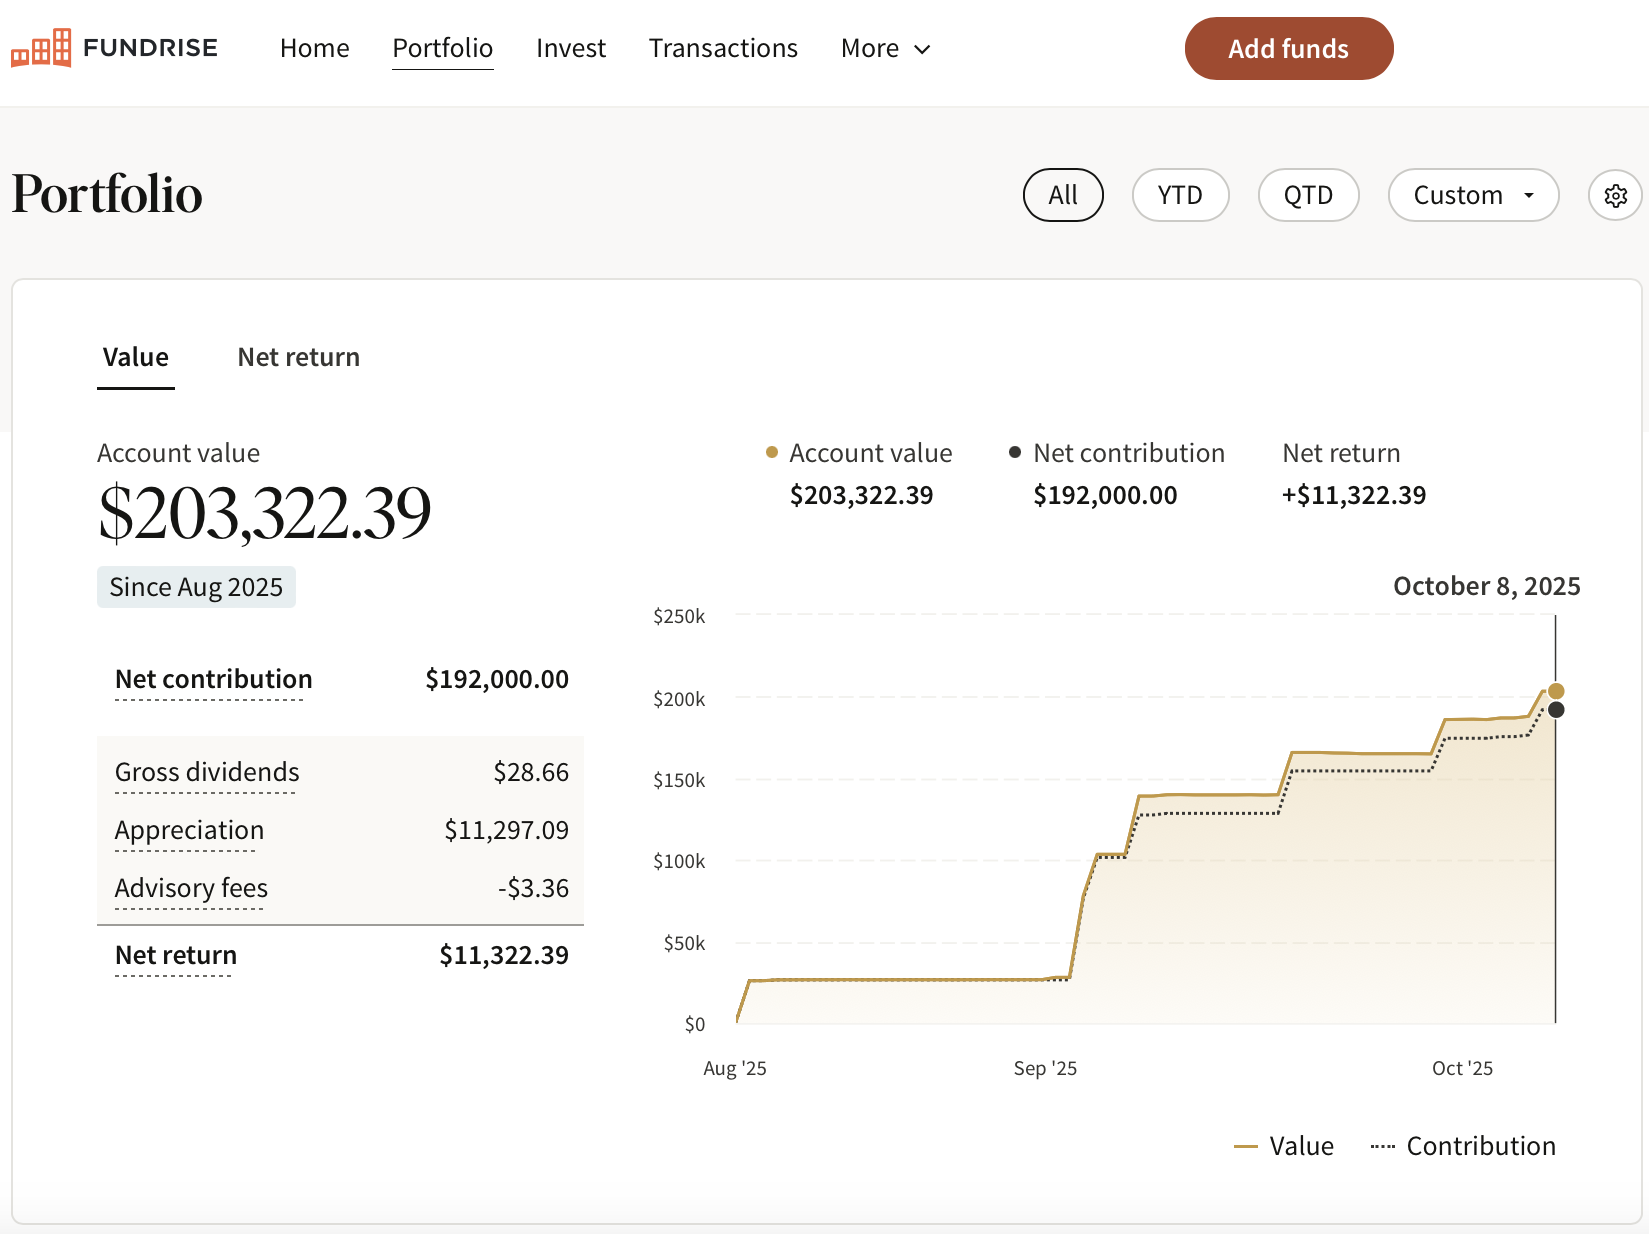Switch to the Net return tab
This screenshot has height=1234, width=1649.
[298, 358]
